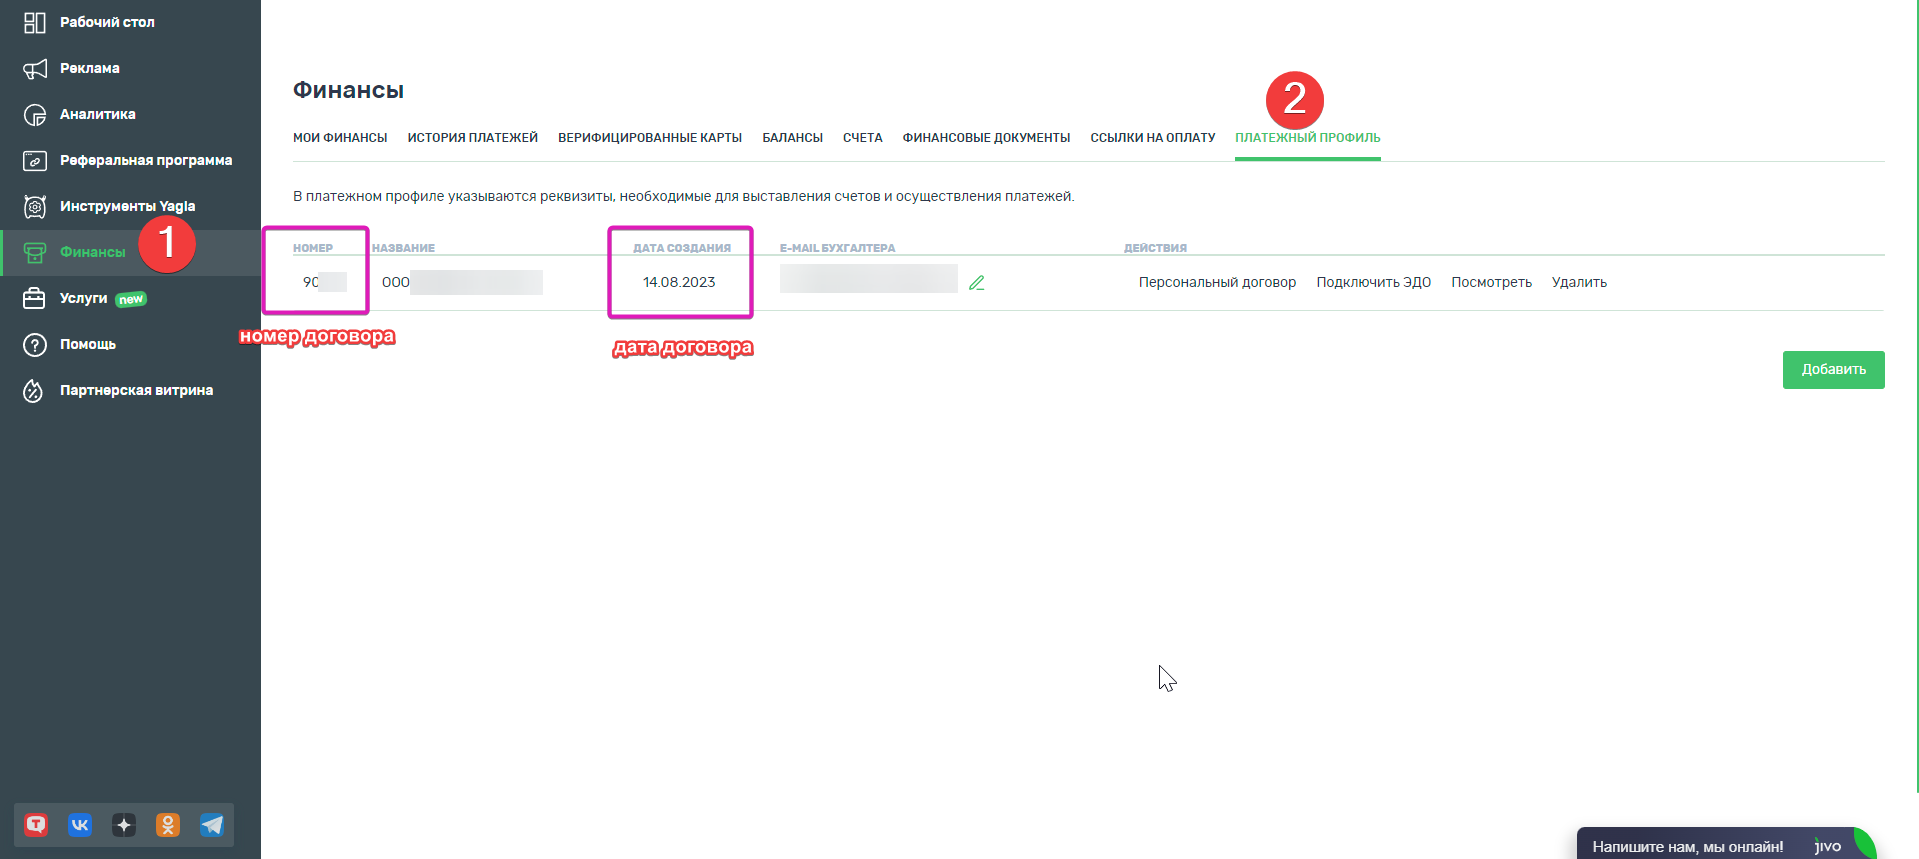Open the VK social link icon
This screenshot has width=1919, height=859.
[x=80, y=825]
